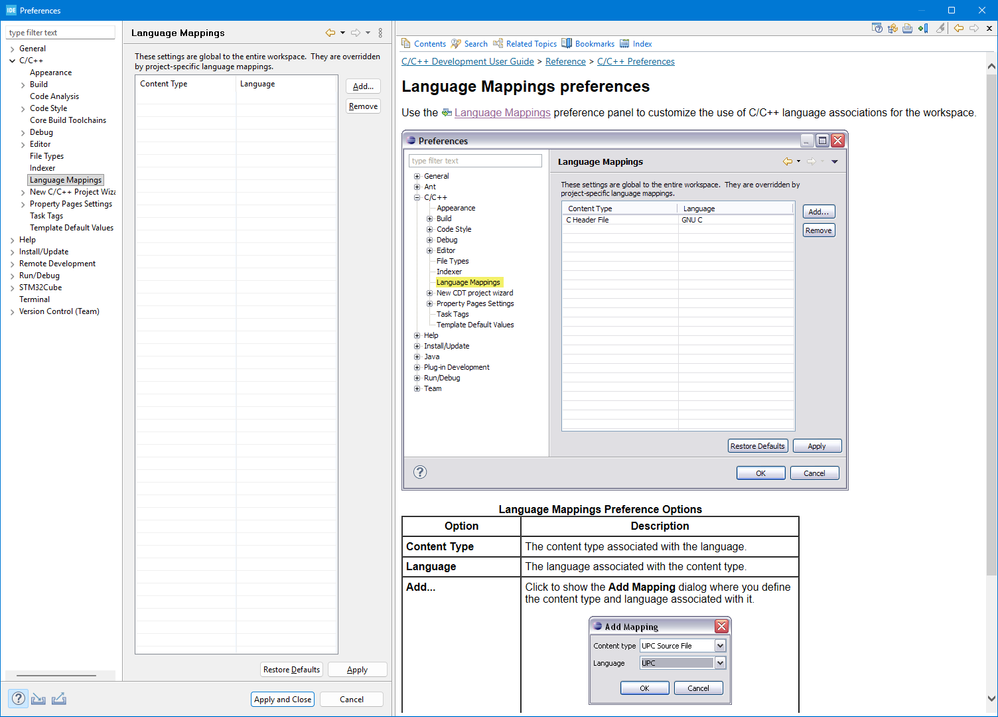
Task: Click the type filter text field
Action: [x=60, y=33]
